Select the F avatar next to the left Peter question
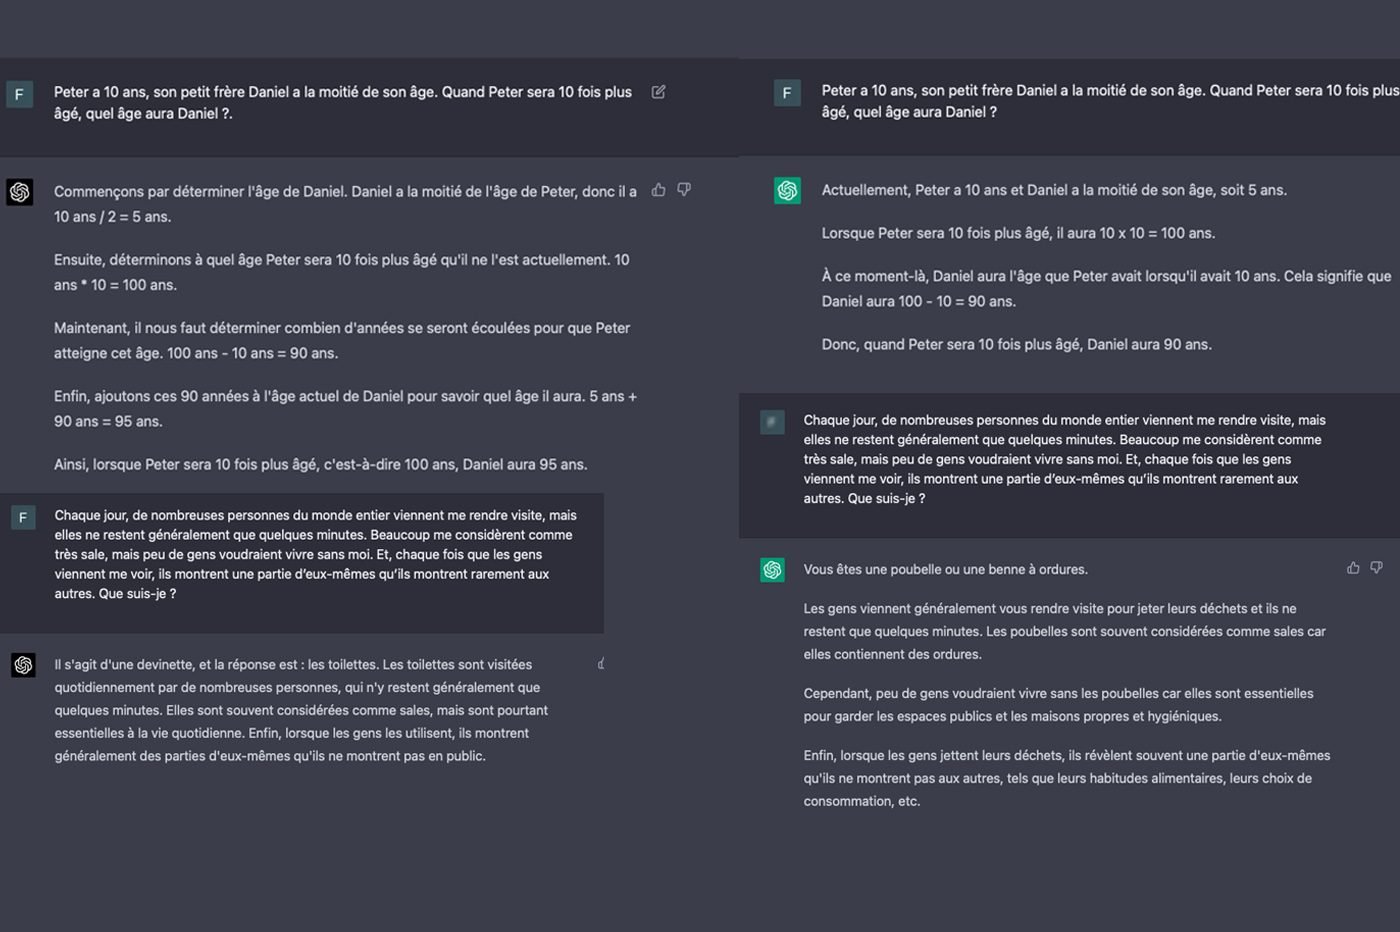 click(20, 94)
